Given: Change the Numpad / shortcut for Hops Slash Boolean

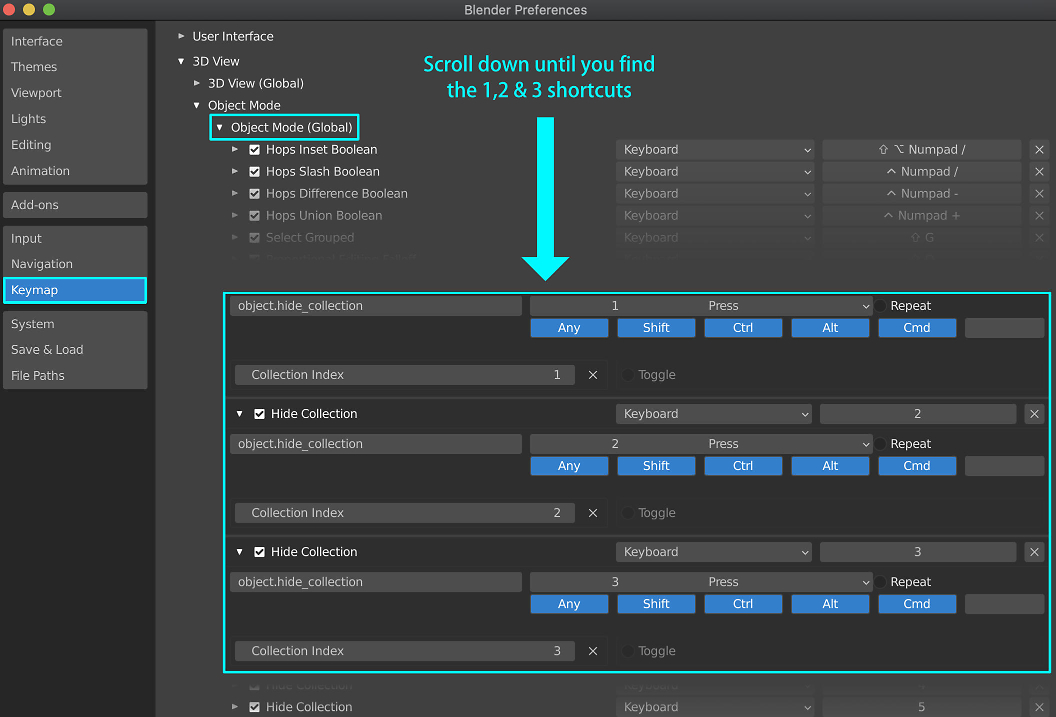Looking at the screenshot, I should [x=922, y=172].
